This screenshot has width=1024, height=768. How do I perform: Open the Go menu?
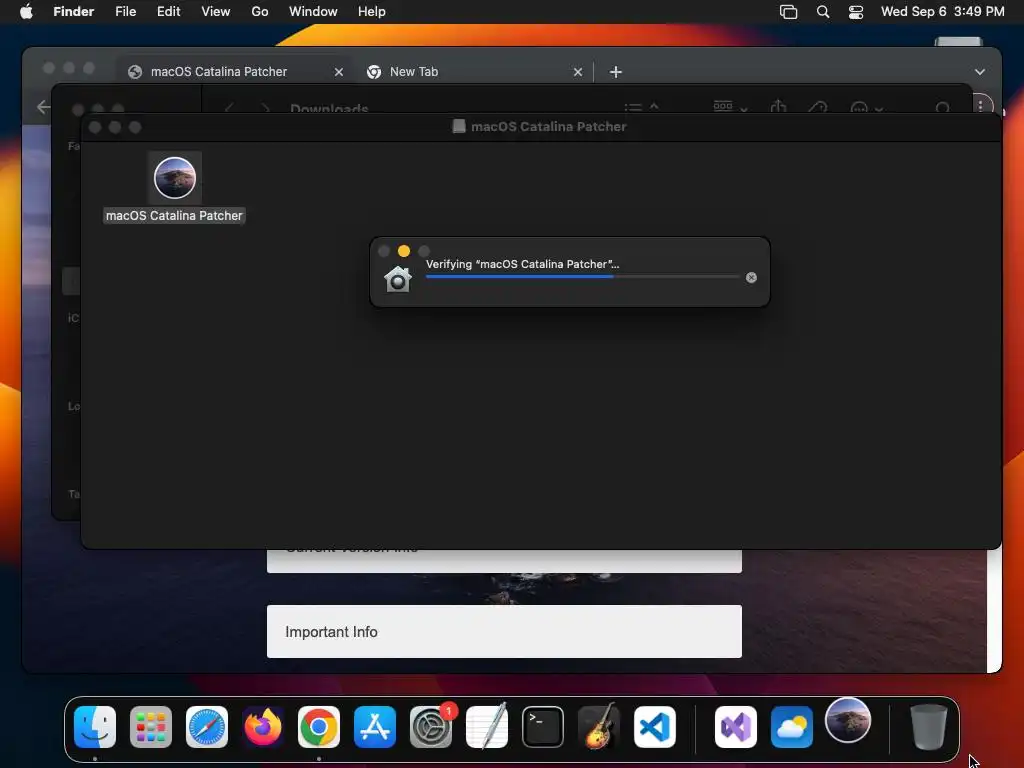pyautogui.click(x=260, y=11)
